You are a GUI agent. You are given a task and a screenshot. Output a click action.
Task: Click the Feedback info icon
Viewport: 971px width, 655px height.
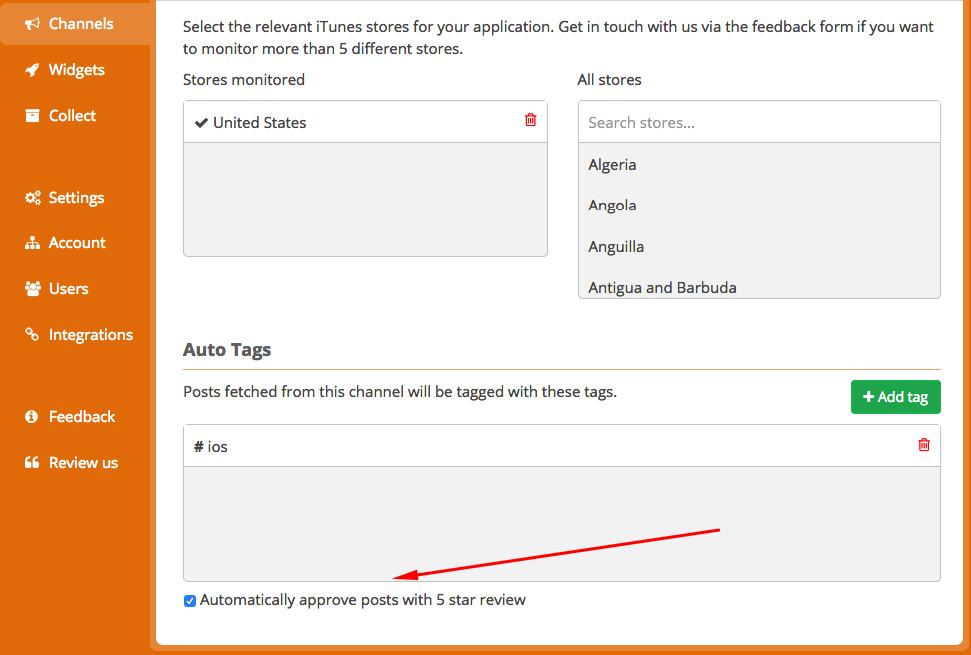click(x=32, y=417)
